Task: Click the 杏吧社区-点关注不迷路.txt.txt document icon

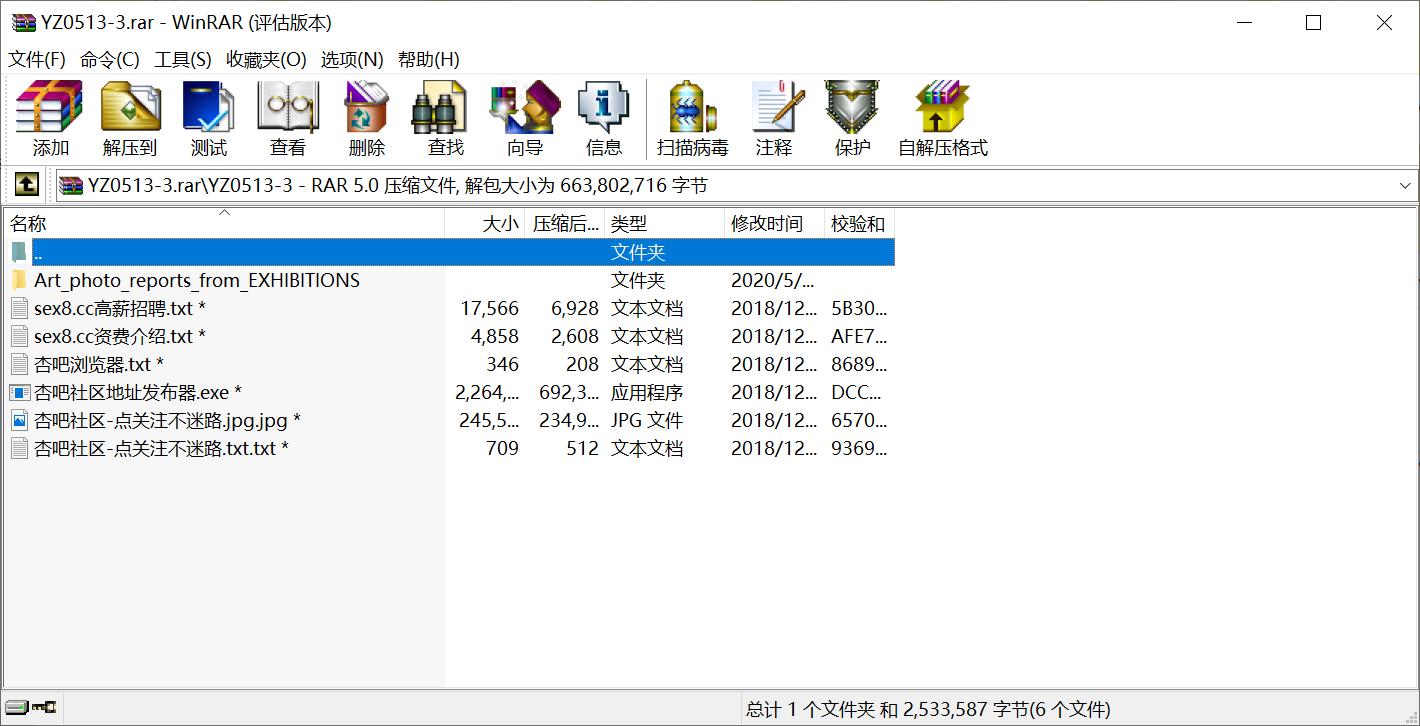Action: coord(20,448)
